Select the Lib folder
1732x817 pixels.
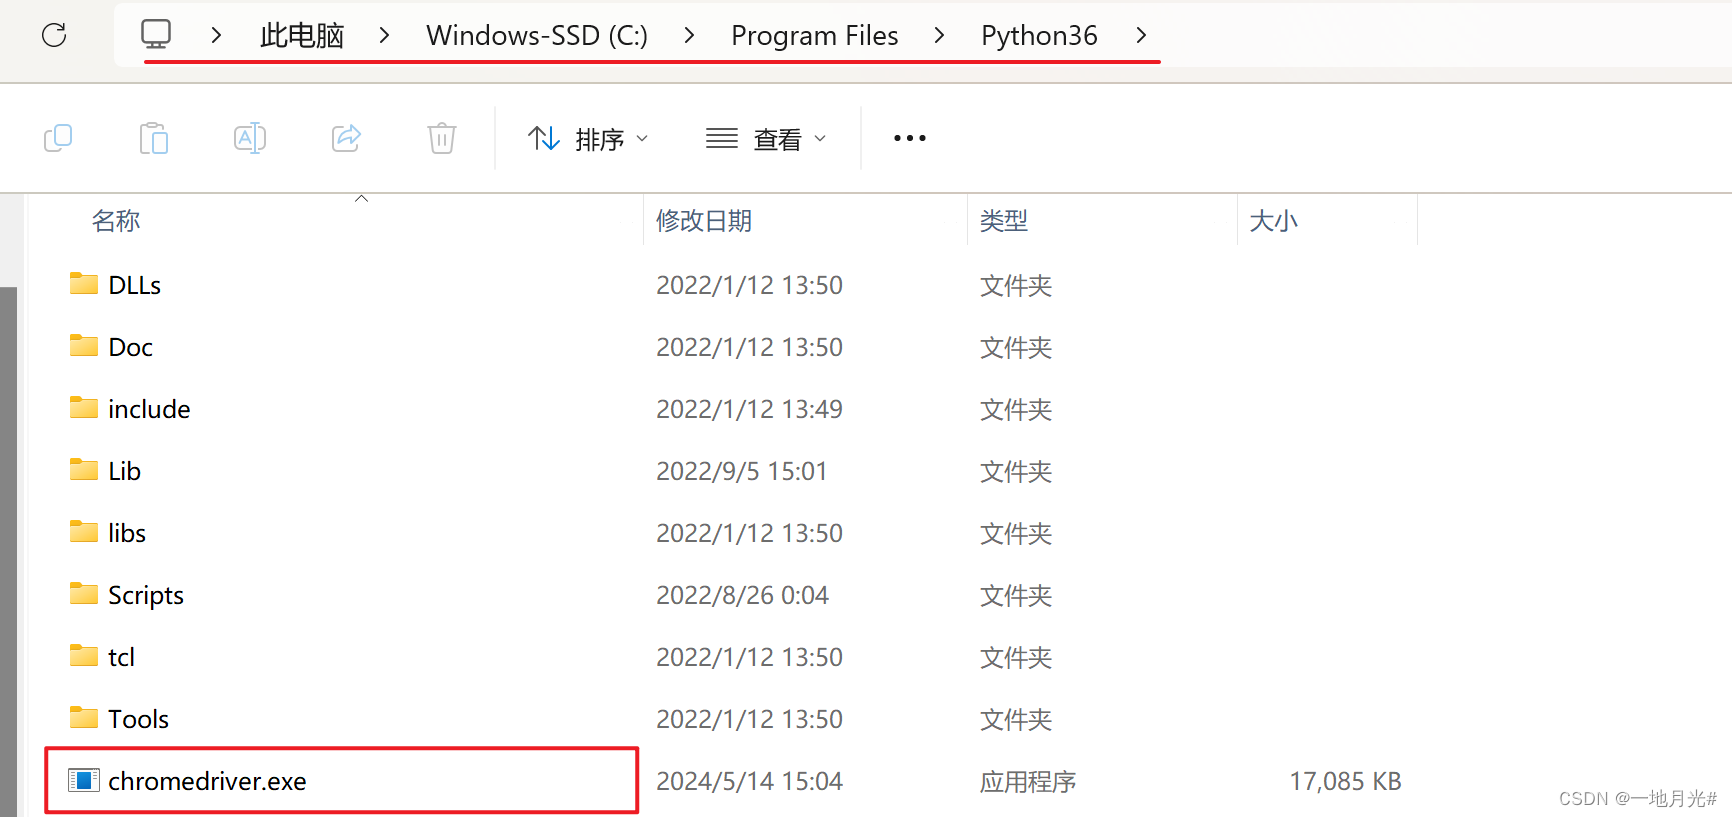(123, 470)
